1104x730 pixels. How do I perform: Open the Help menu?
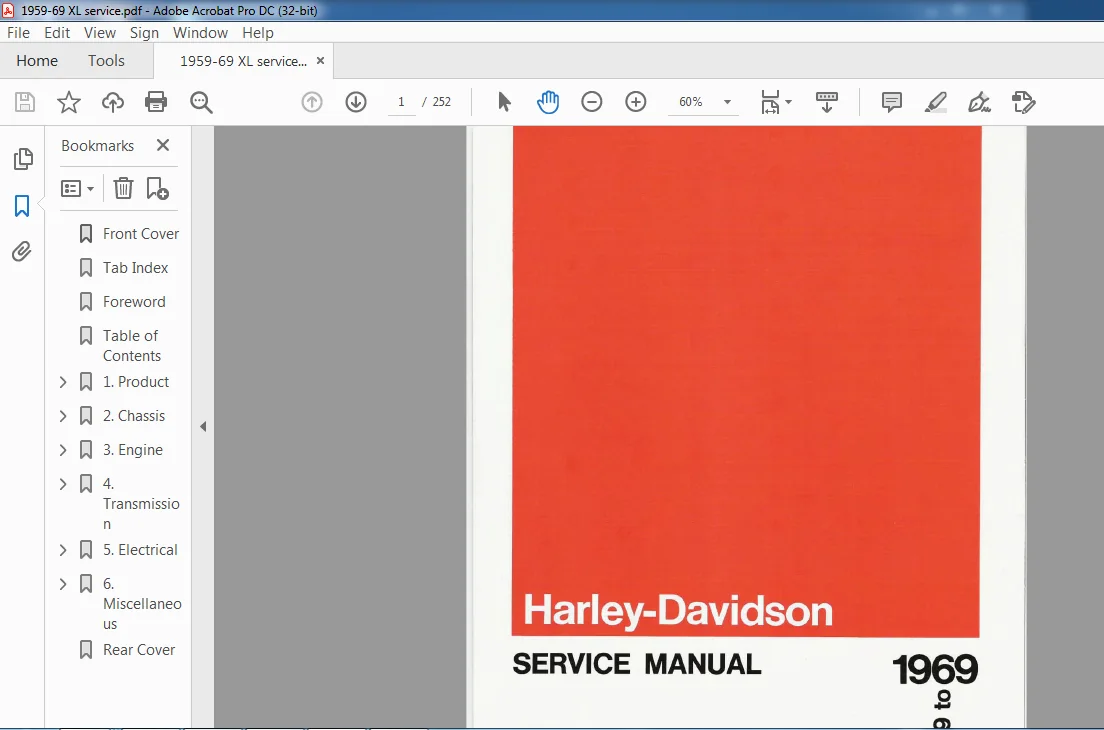pos(258,33)
